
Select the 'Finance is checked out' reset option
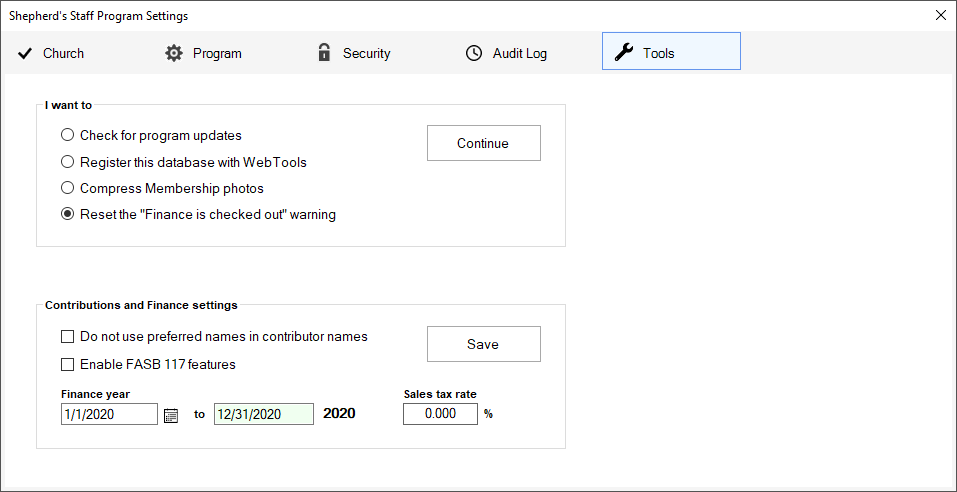coord(67,214)
